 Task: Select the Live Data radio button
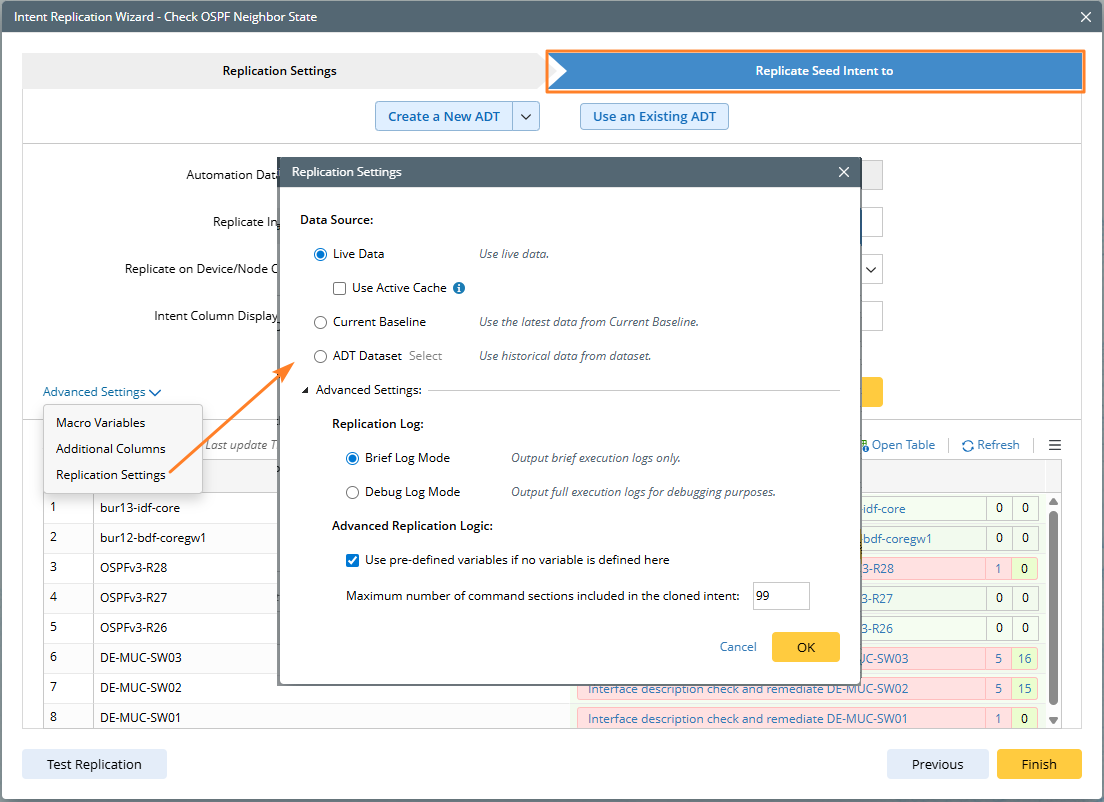pos(320,254)
